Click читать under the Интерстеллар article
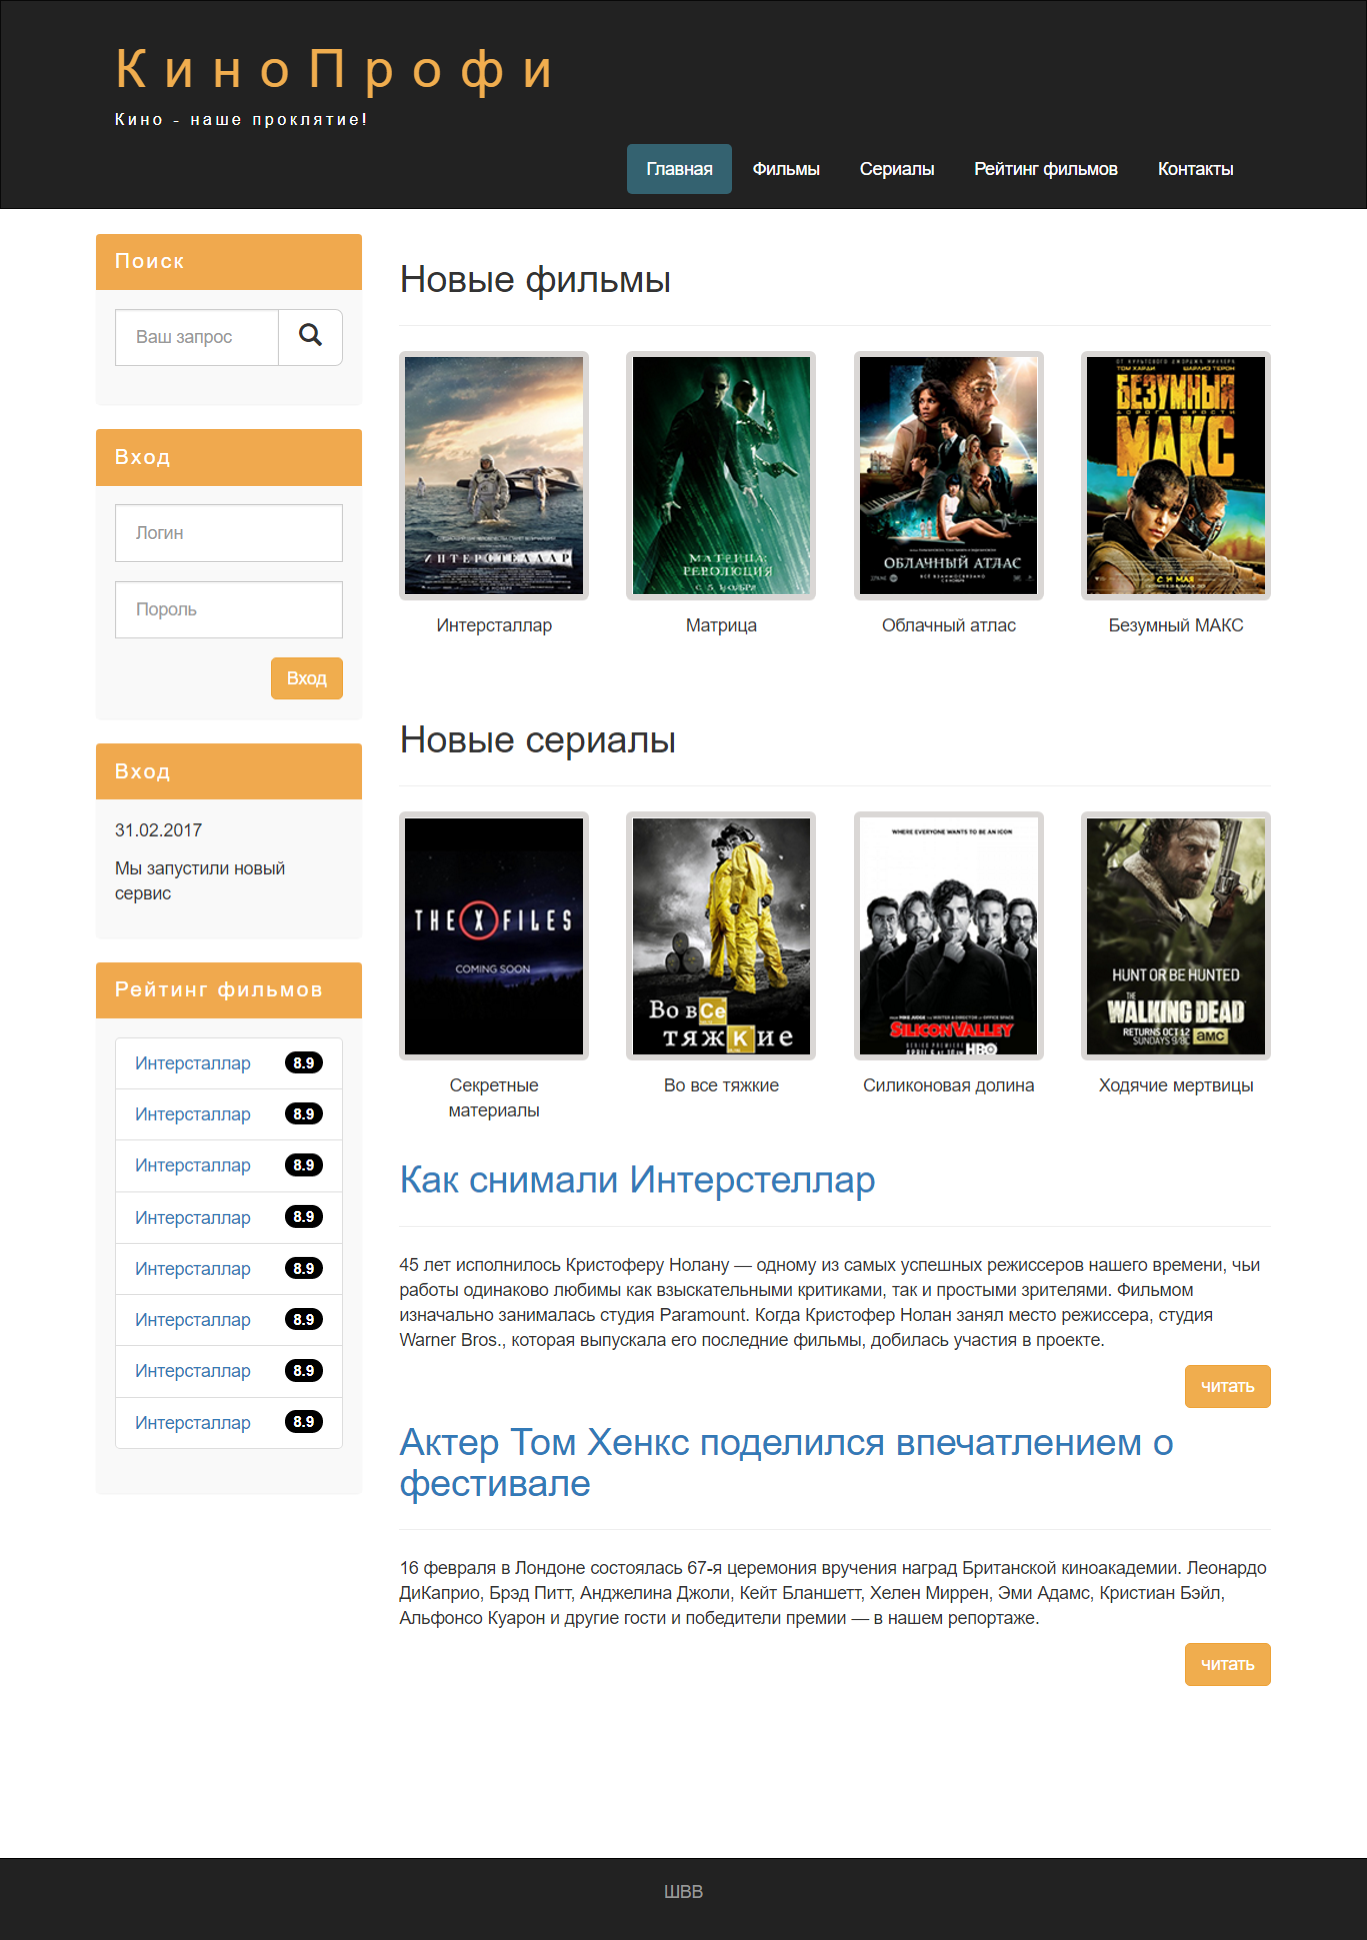Viewport: 1367px width, 1940px height. click(x=1228, y=1386)
